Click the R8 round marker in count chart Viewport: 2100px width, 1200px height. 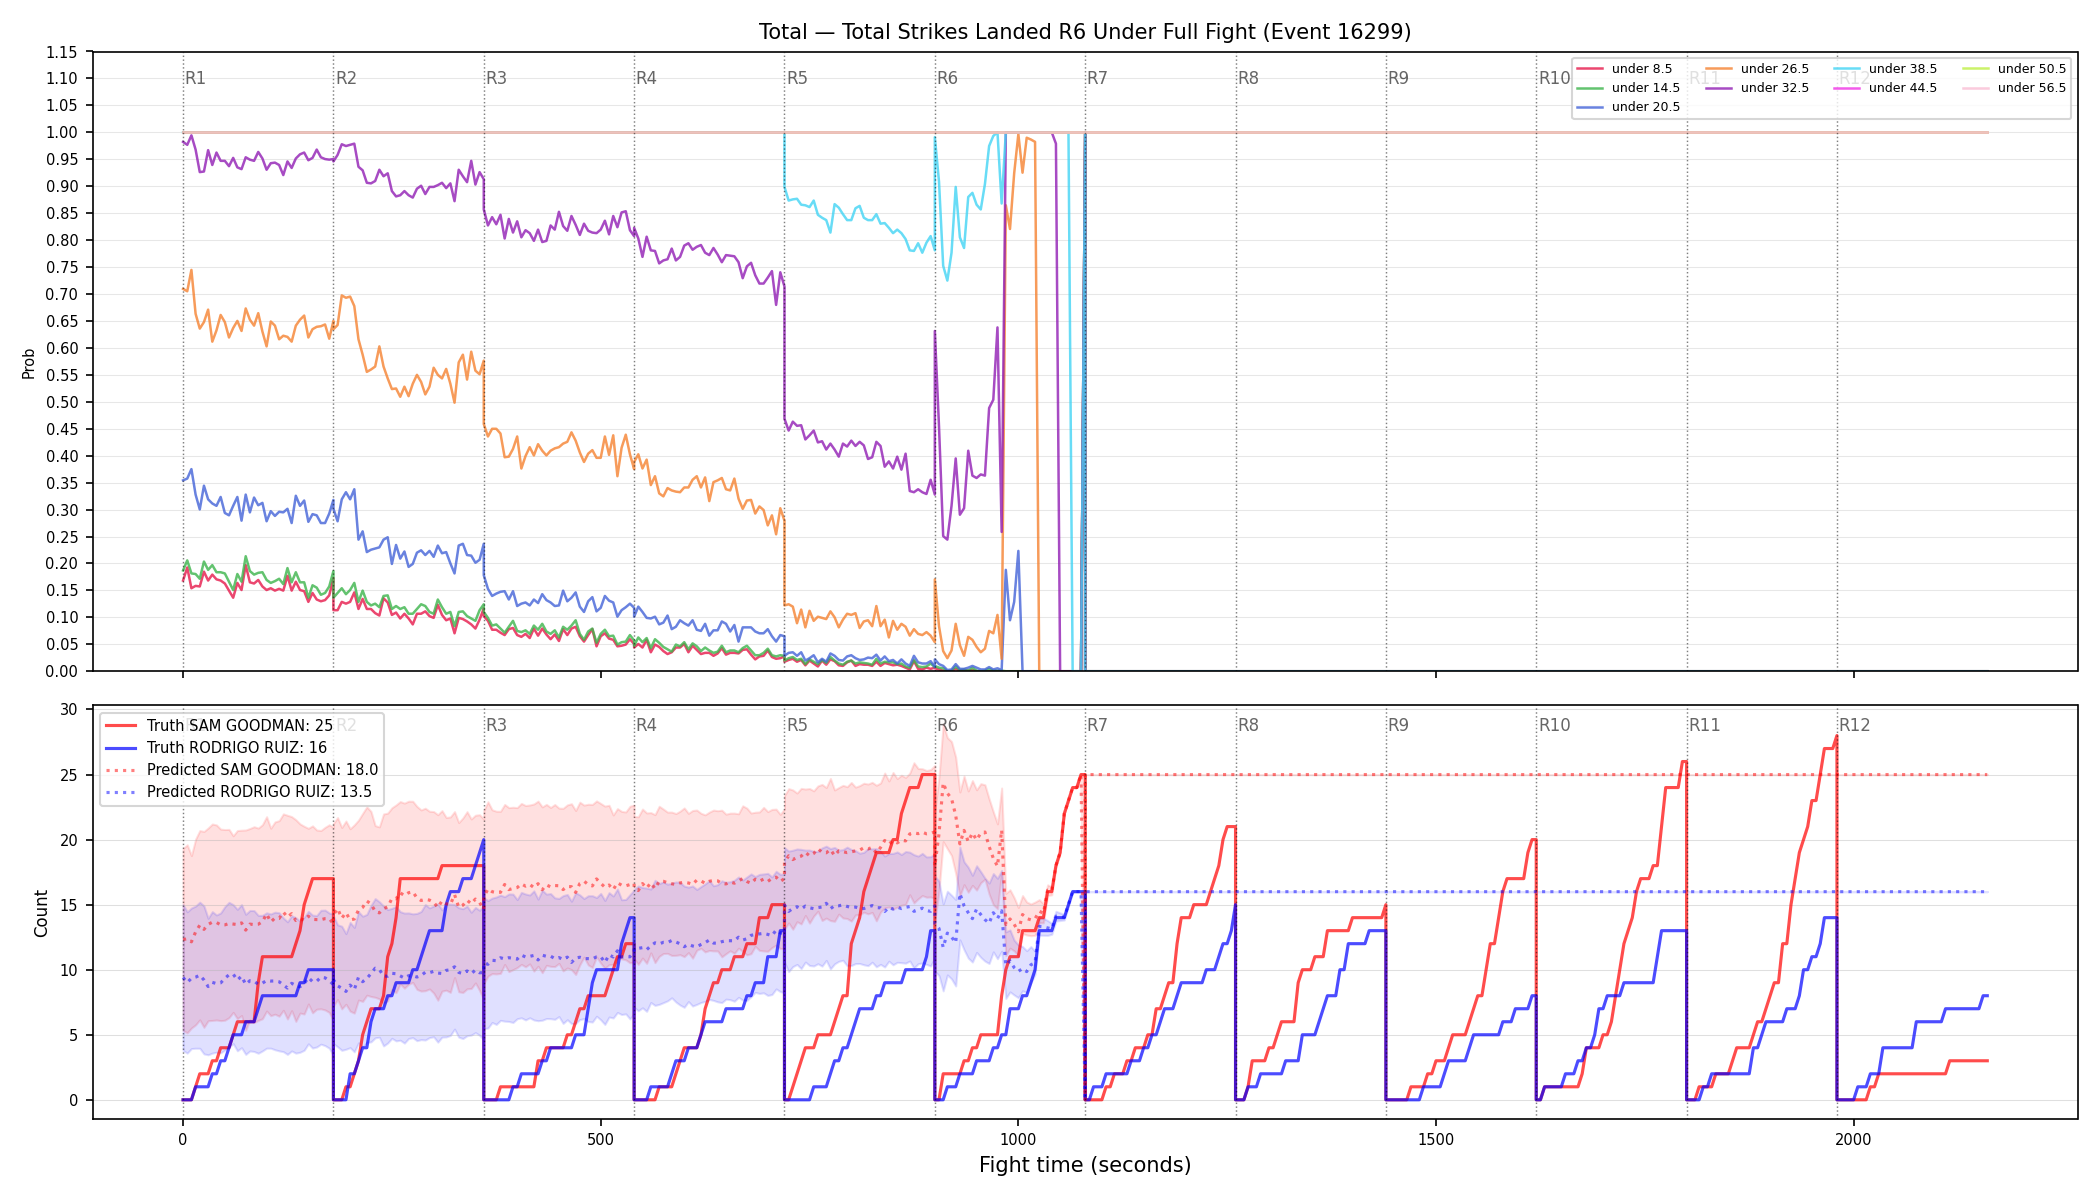pyautogui.click(x=1248, y=725)
